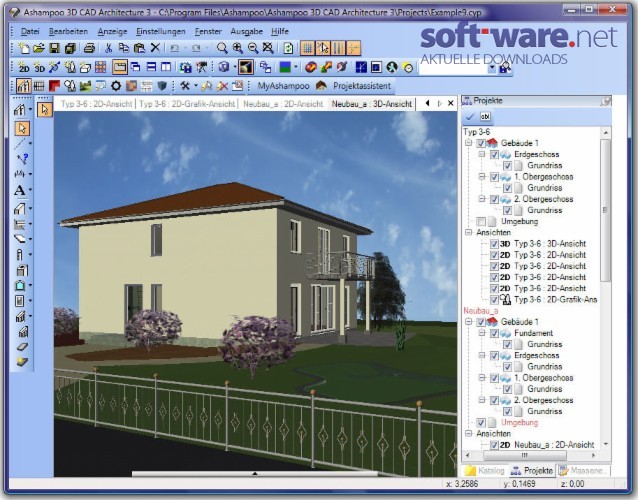Click the blue-green background color swatch
This screenshot has height=500, width=638.
[x=285, y=68]
